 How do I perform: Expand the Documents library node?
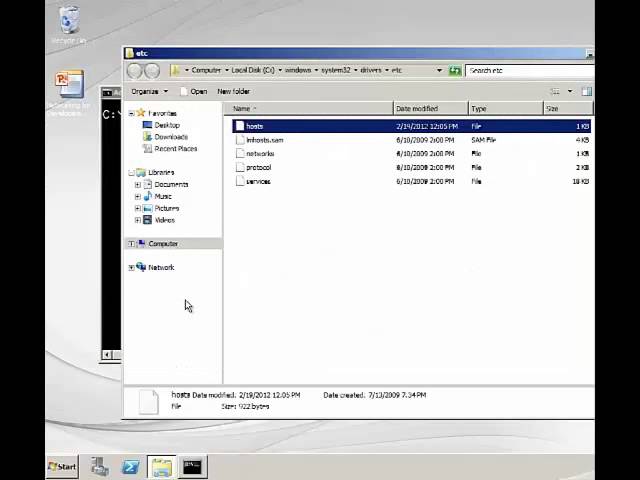[x=138, y=185]
